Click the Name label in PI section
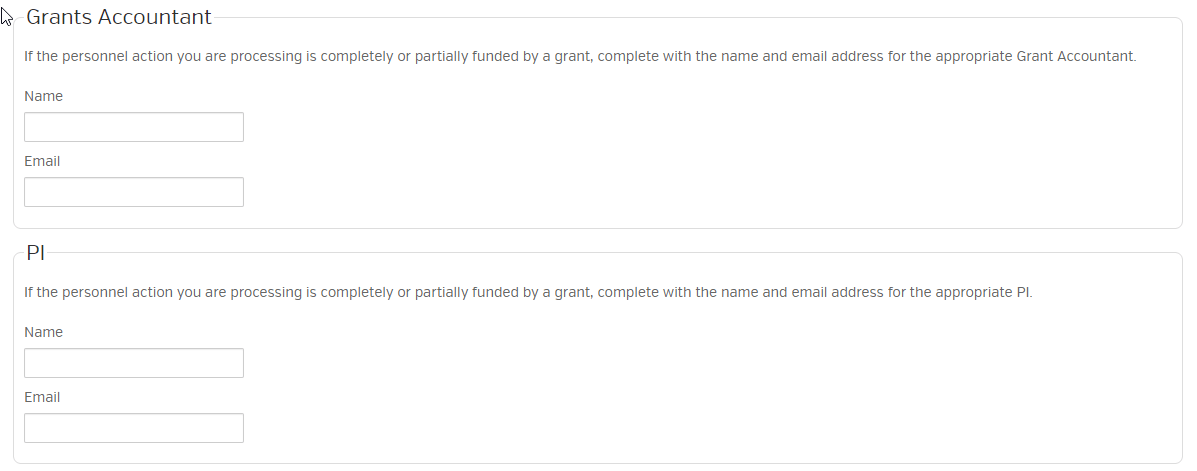Viewport: 1197px width, 471px height. point(43,332)
